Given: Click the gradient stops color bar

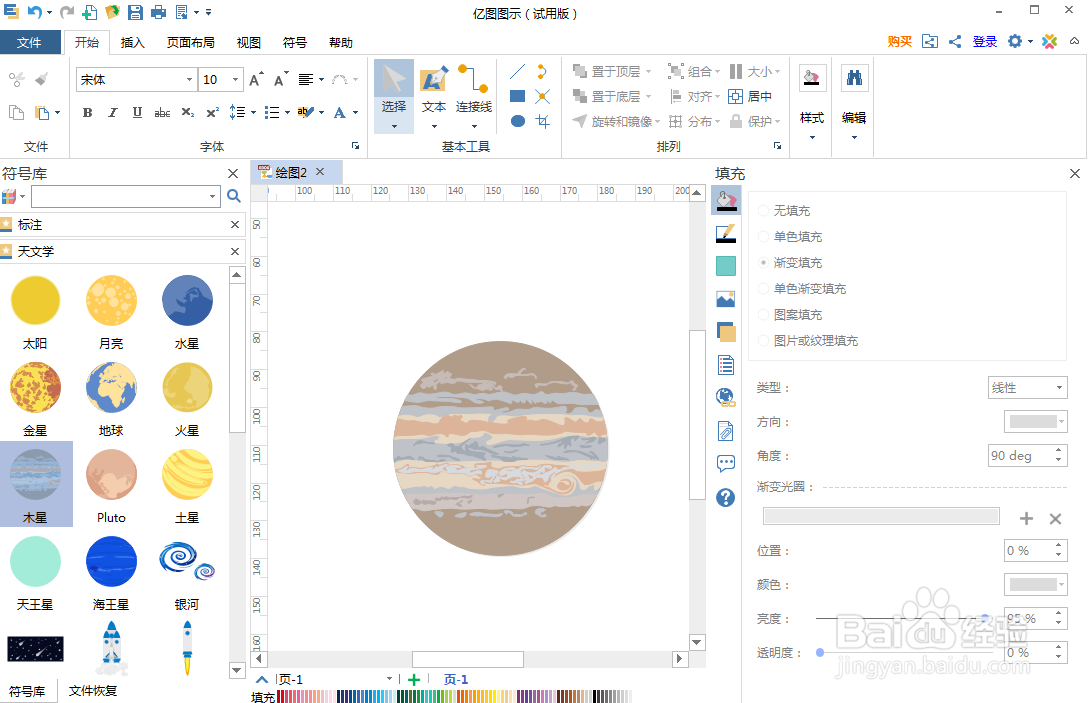Looking at the screenshot, I should (x=881, y=515).
